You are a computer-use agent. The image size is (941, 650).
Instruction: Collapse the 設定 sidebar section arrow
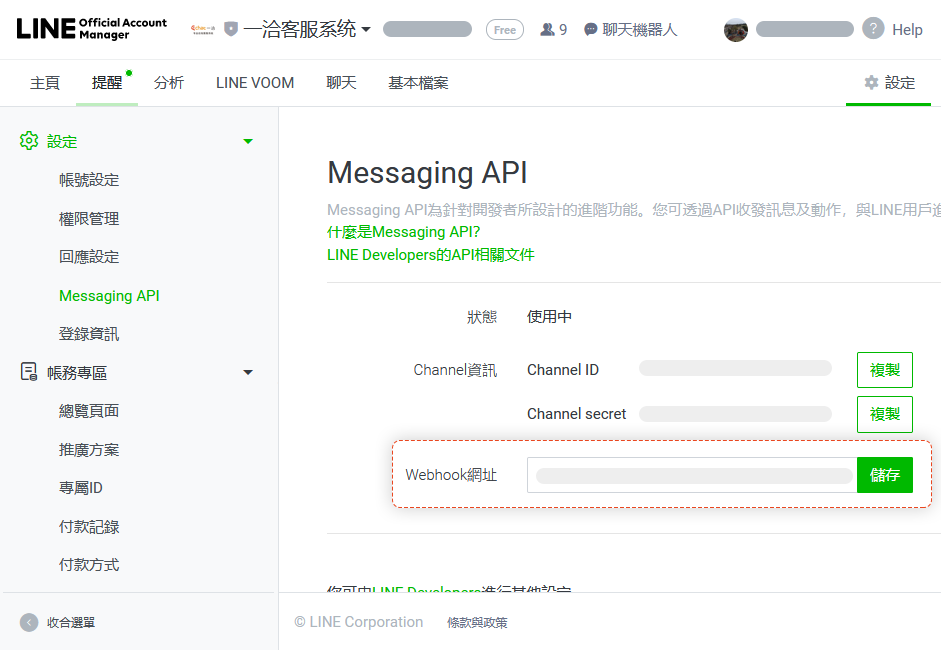point(248,142)
